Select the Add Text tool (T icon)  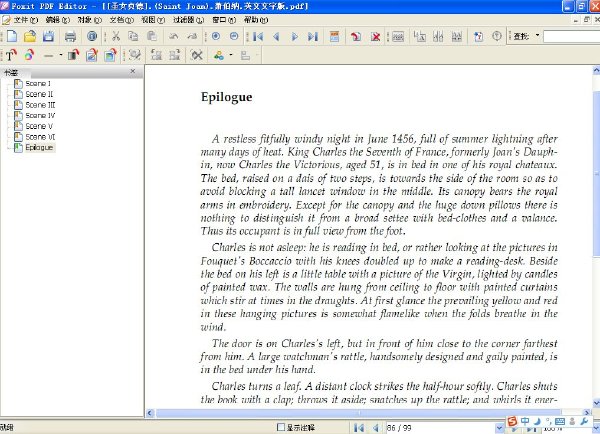tap(11, 55)
